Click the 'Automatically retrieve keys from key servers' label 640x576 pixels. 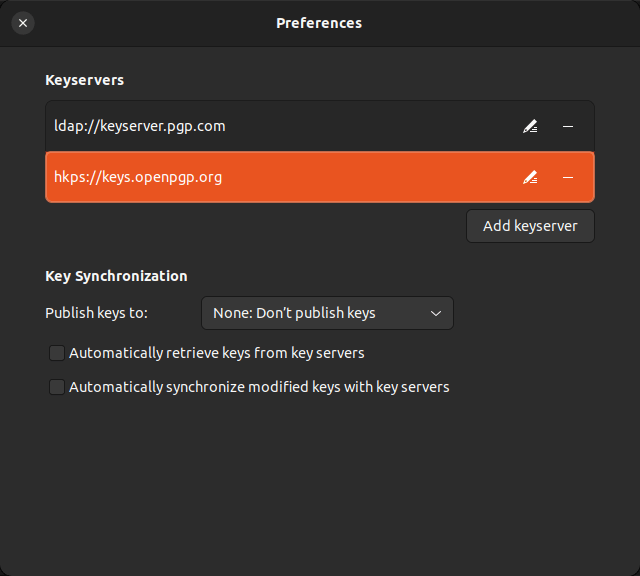(216, 353)
